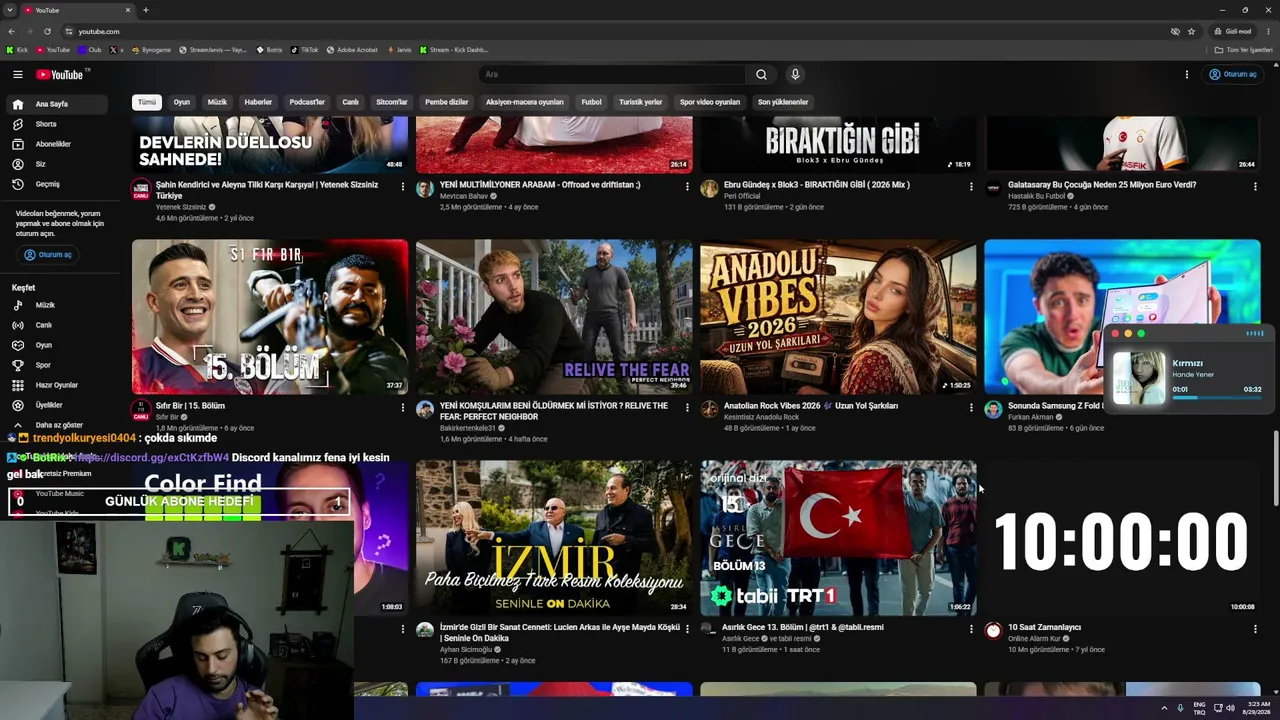The image size is (1280, 720).
Task: Open Tüm Yer İşaretleri bookmarks folder
Action: pyautogui.click(x=1243, y=50)
